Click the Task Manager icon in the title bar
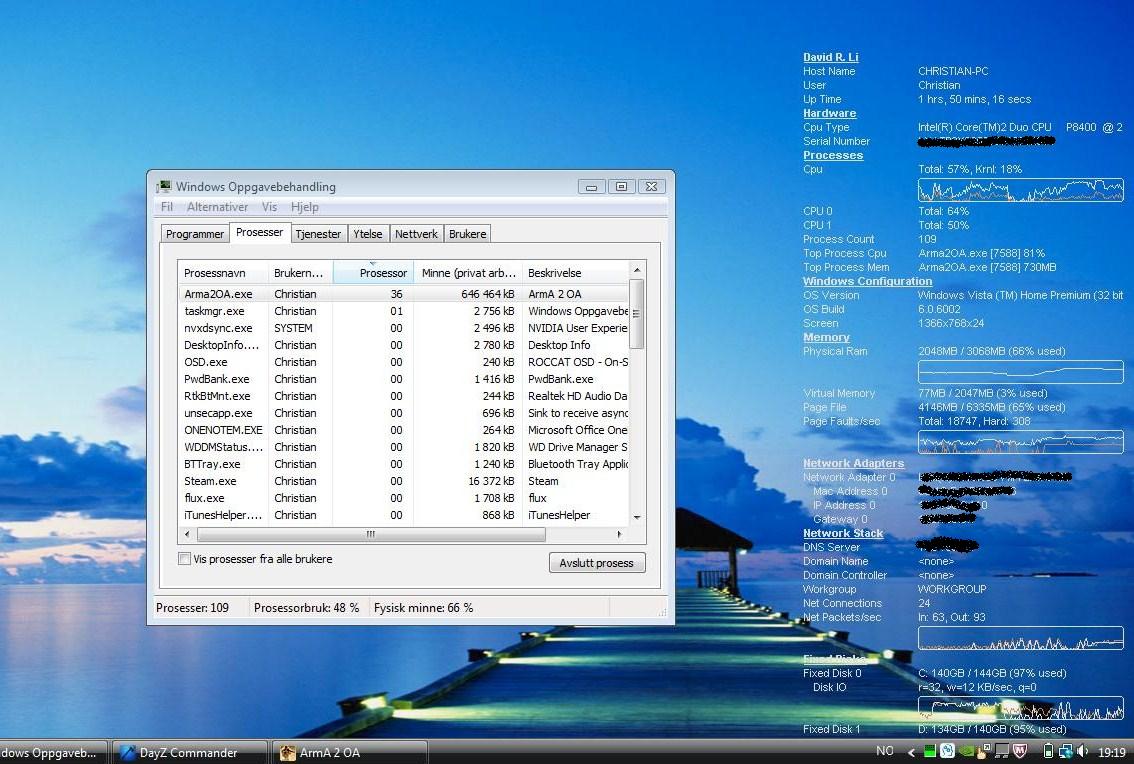1134x764 pixels. coord(164,187)
